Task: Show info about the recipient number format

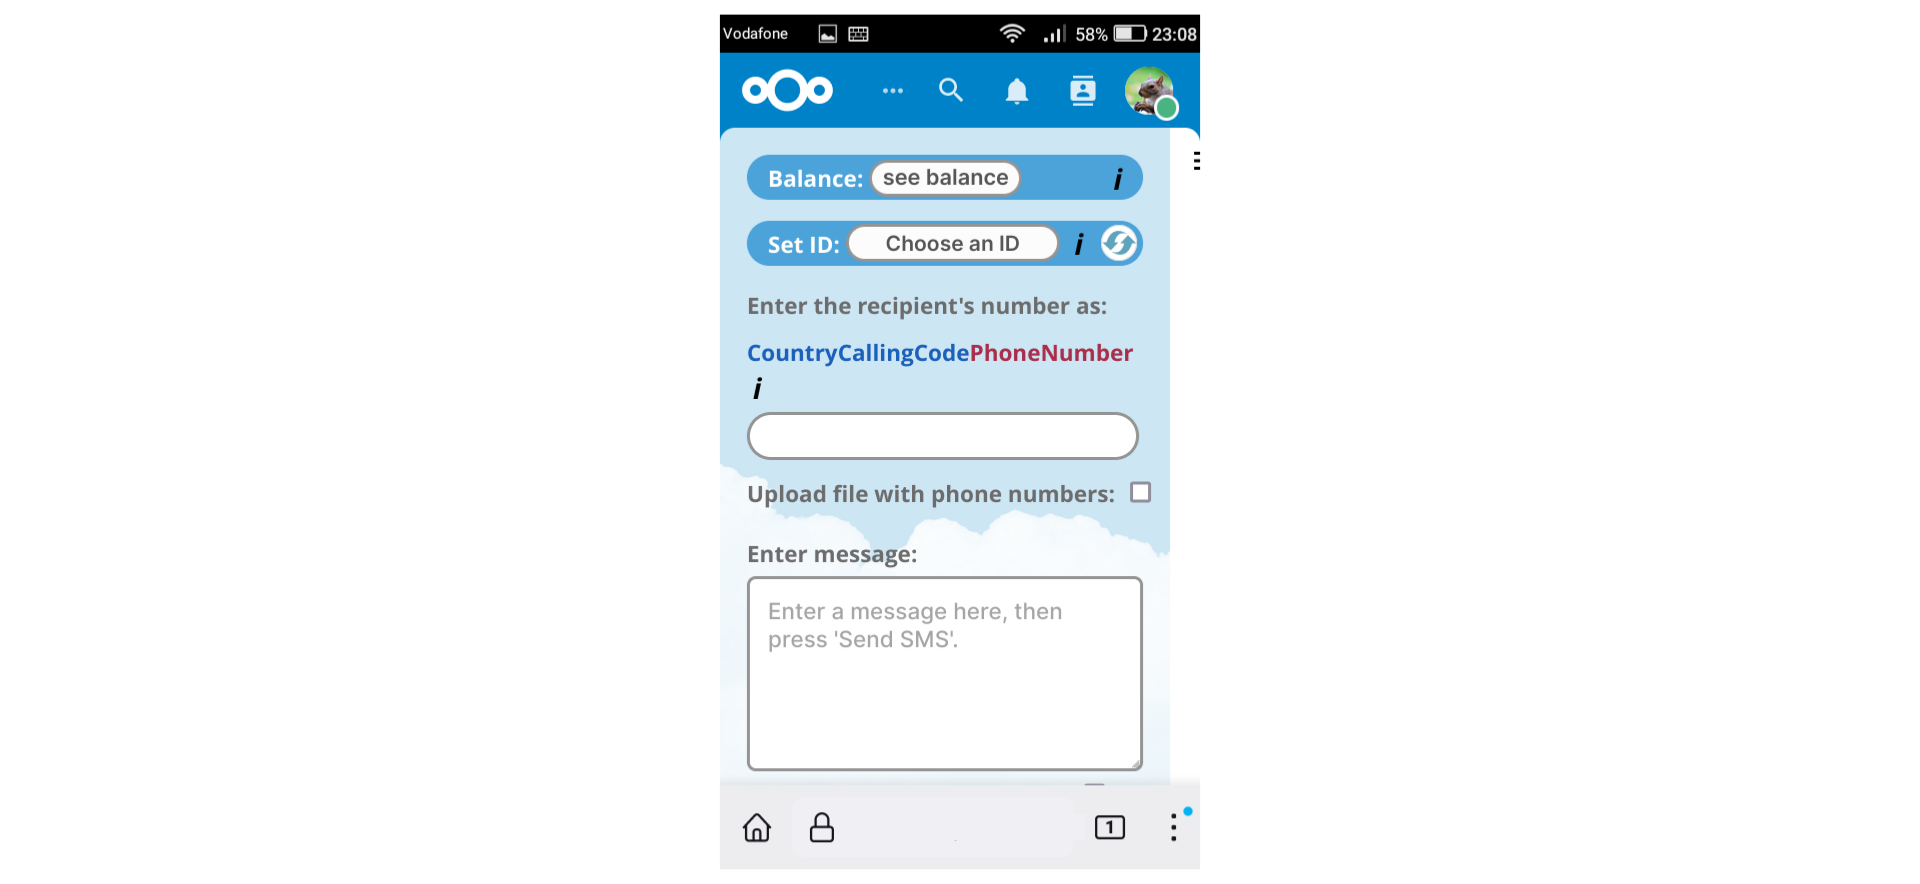Action: pyautogui.click(x=757, y=388)
